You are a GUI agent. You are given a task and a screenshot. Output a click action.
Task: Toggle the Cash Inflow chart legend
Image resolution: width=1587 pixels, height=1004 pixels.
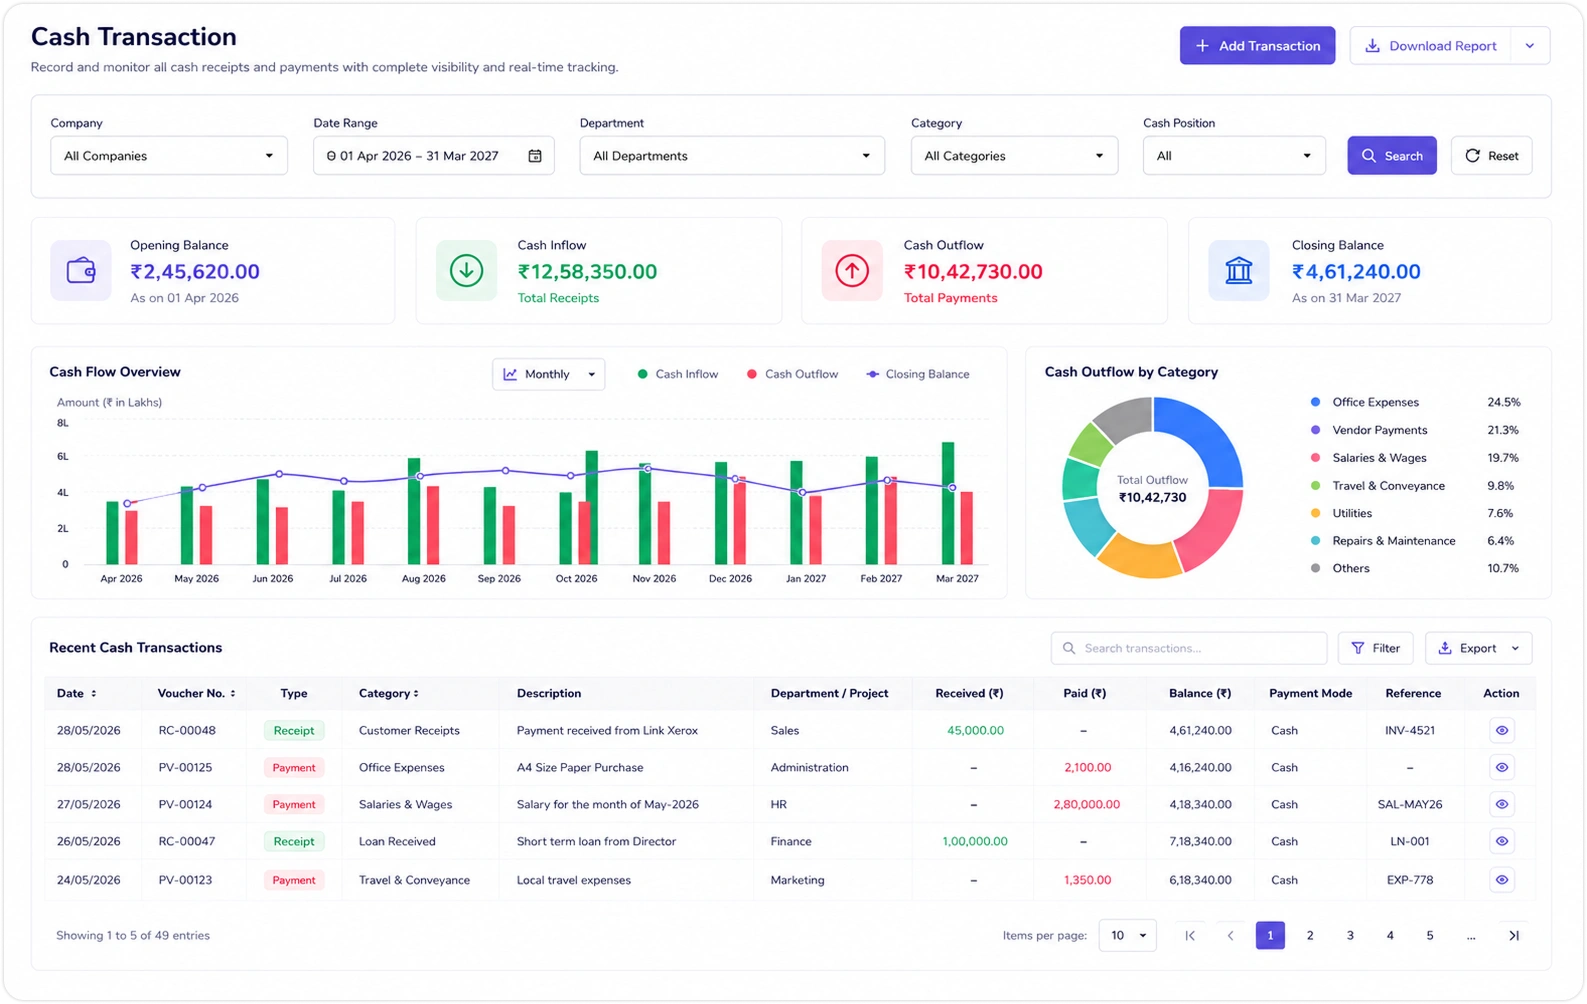pyautogui.click(x=678, y=374)
